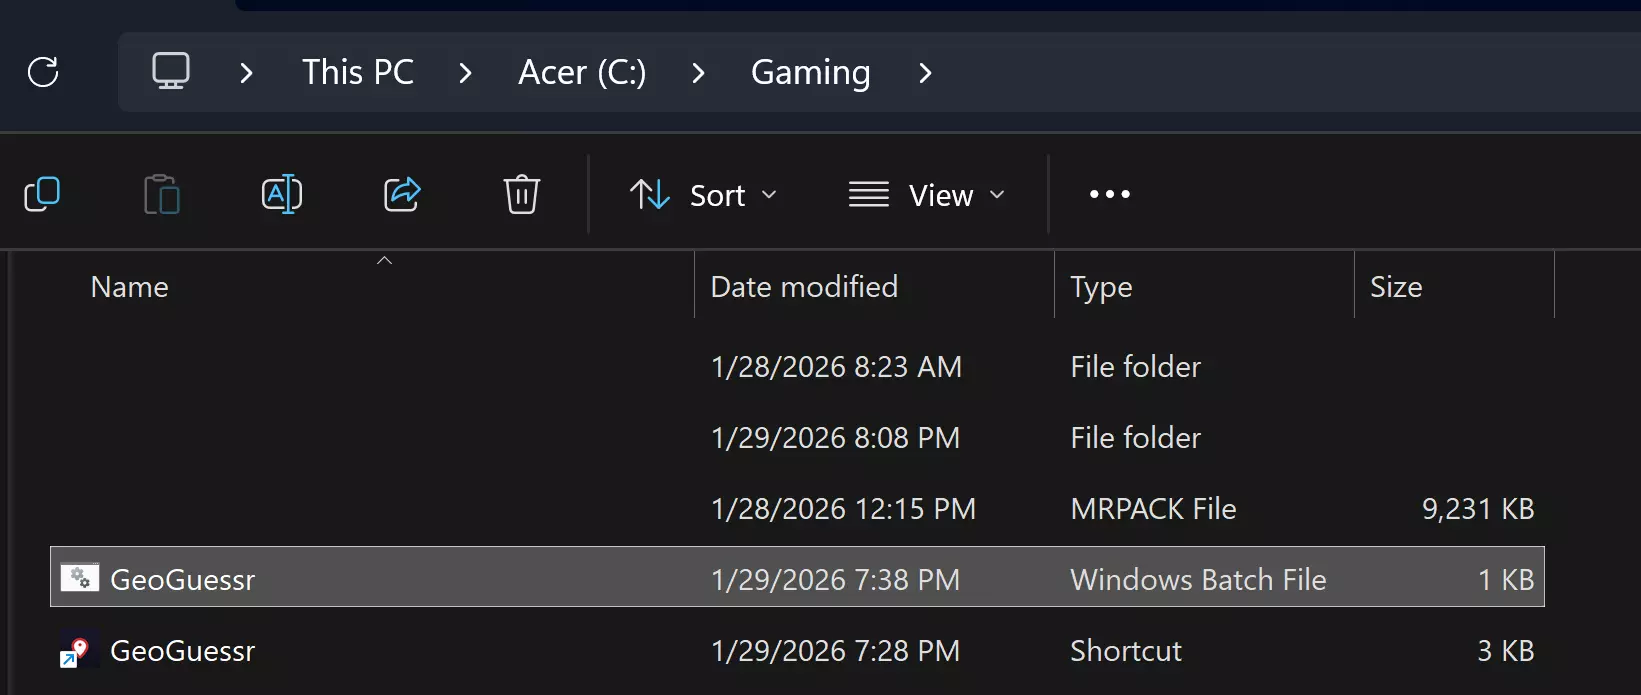Viewport: 1641px width, 695px height.
Task: Select the GeoGuessr Windows Batch File
Action: (183, 579)
